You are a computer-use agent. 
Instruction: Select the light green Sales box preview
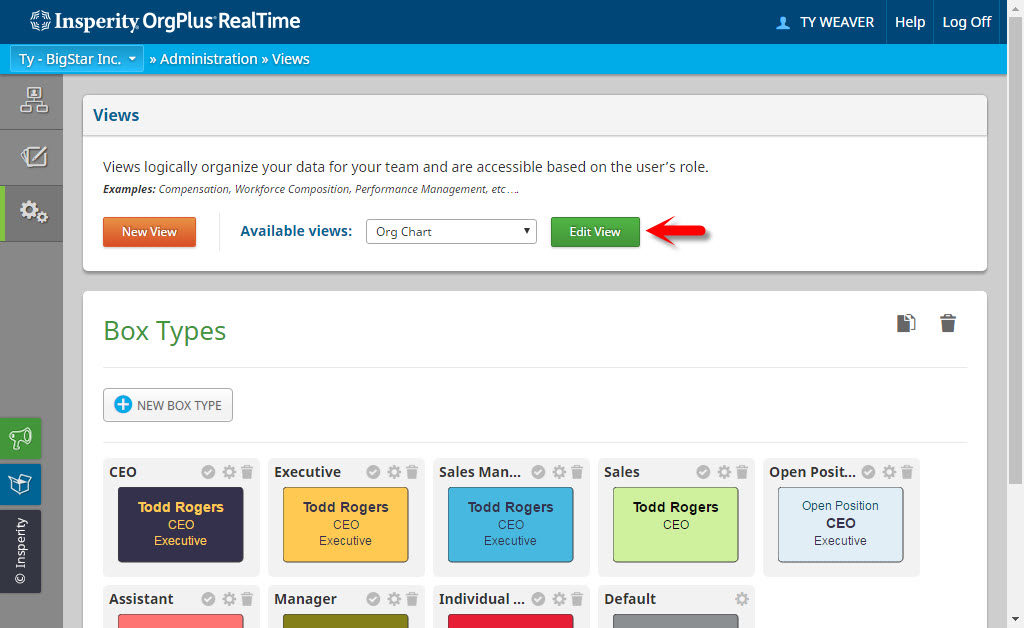point(675,524)
